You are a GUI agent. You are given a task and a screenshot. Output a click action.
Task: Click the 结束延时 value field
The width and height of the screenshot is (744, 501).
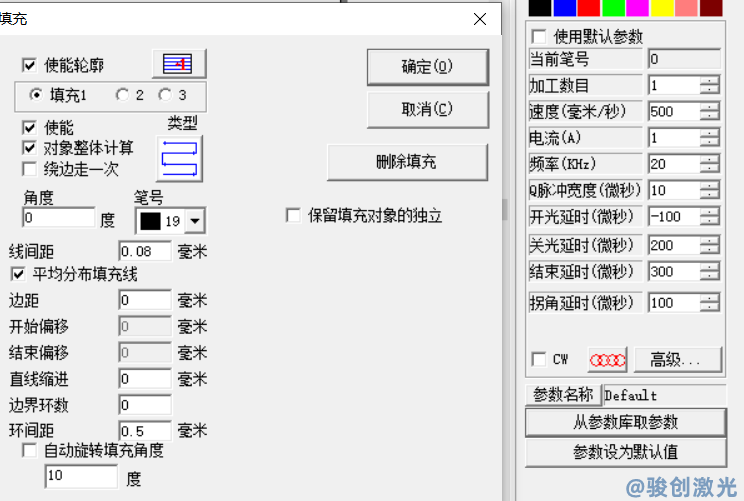click(x=674, y=272)
